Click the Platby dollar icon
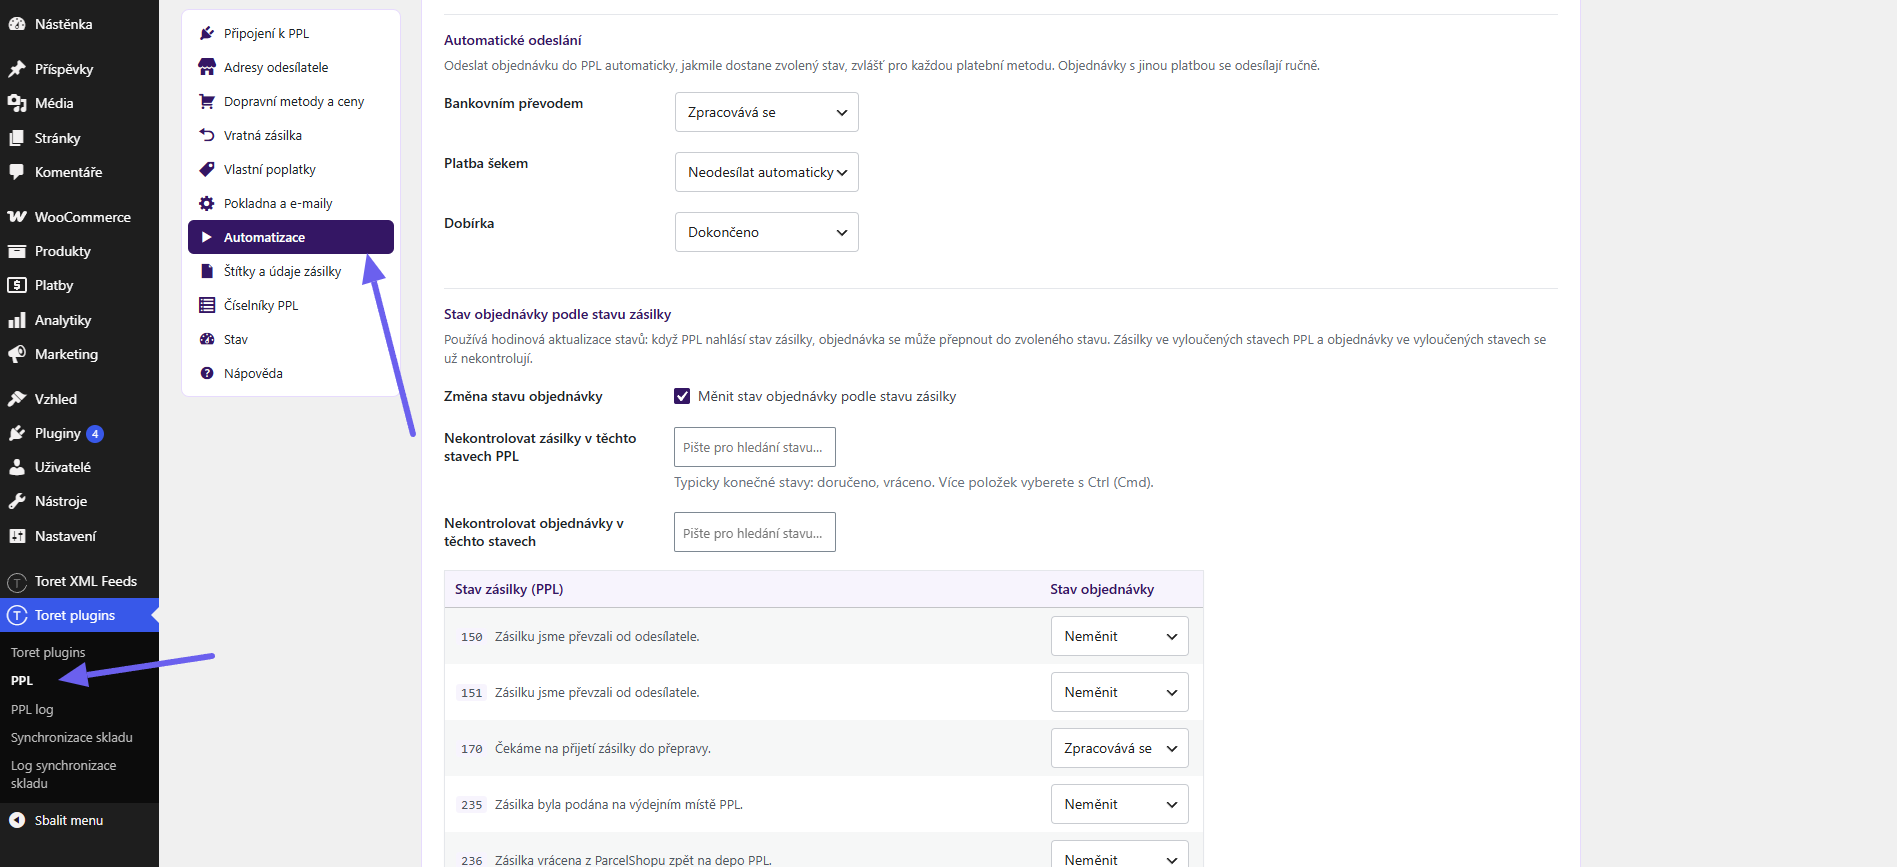 tap(17, 285)
